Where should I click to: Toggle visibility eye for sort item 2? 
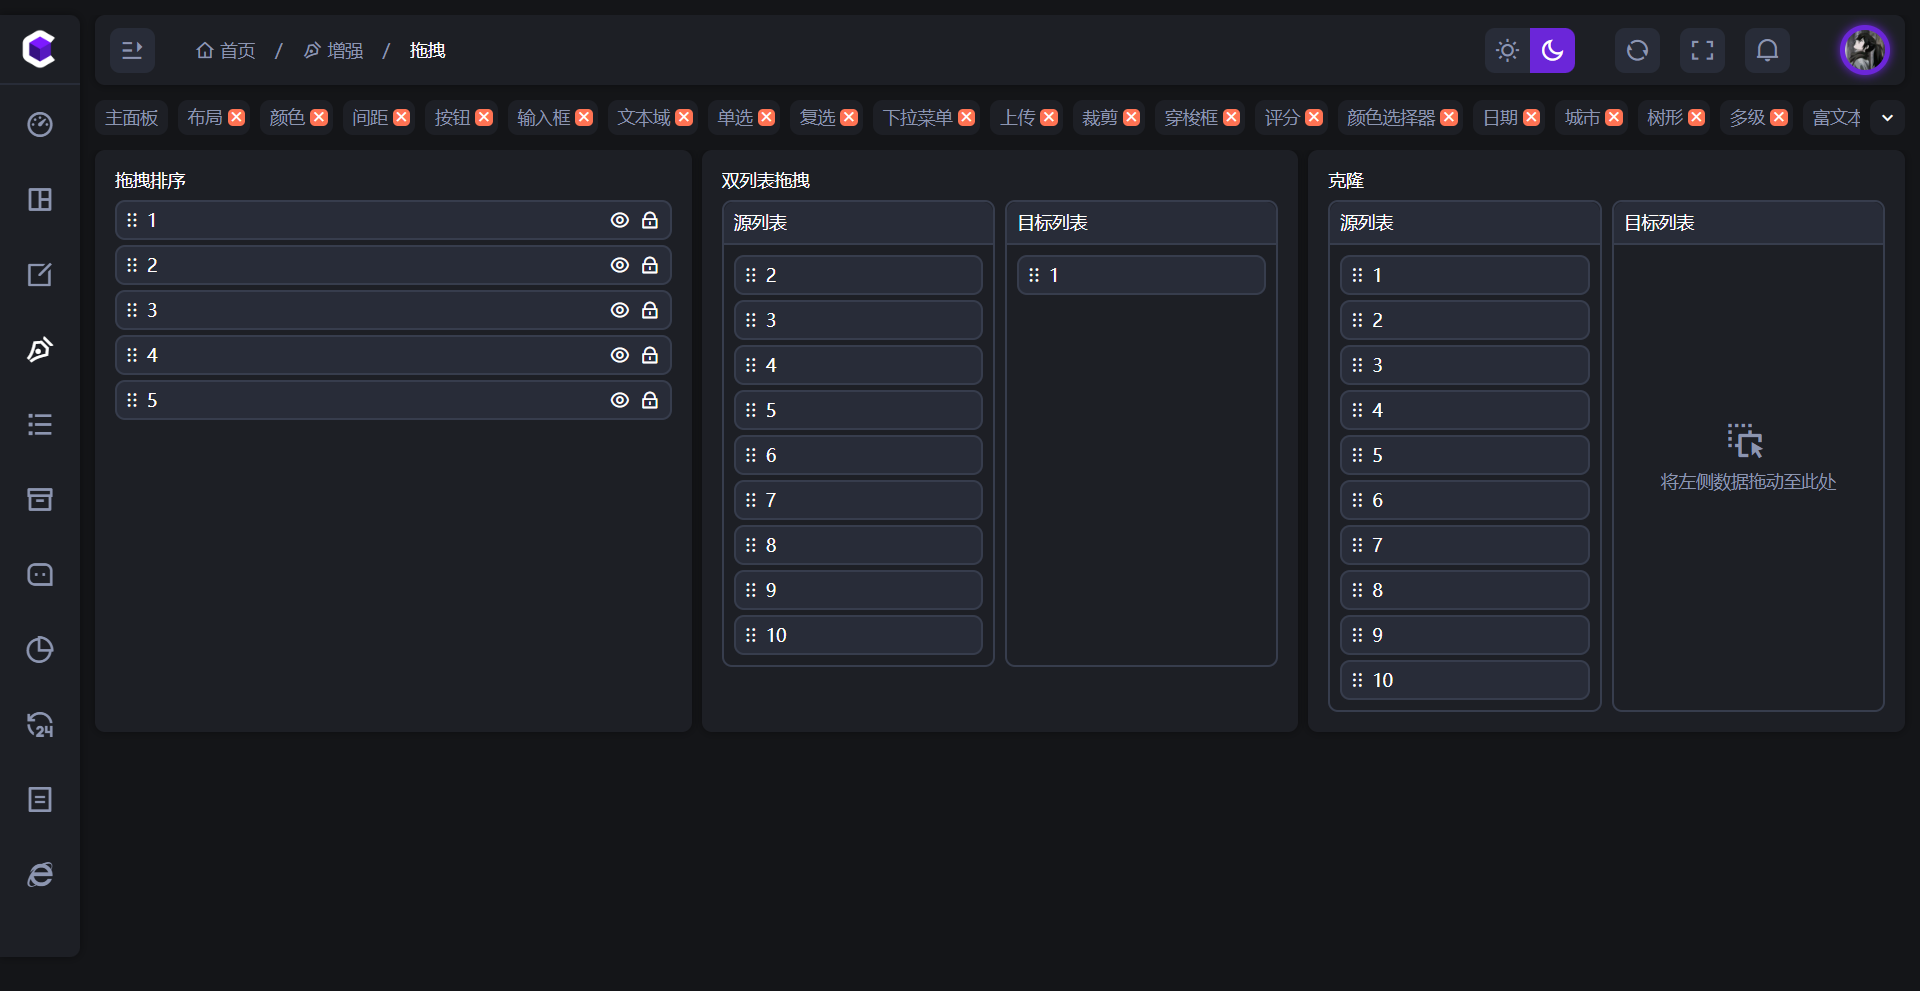click(620, 265)
